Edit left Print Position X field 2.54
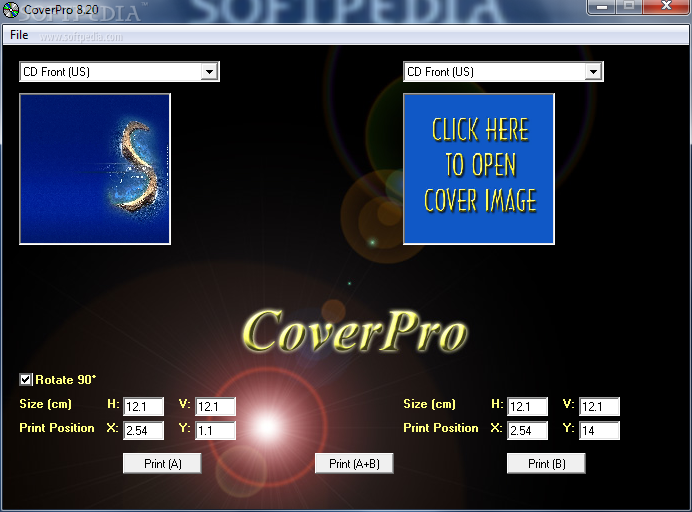692x512 pixels. pyautogui.click(x=143, y=430)
